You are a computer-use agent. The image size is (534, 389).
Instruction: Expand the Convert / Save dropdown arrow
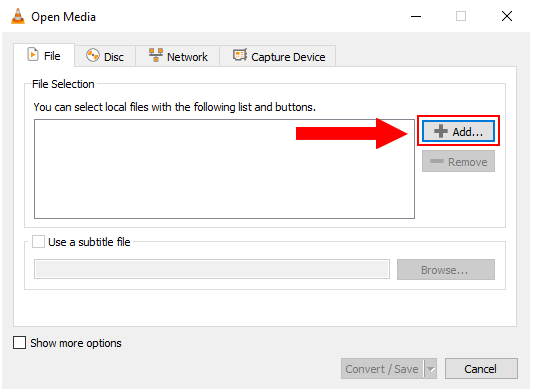pos(431,369)
